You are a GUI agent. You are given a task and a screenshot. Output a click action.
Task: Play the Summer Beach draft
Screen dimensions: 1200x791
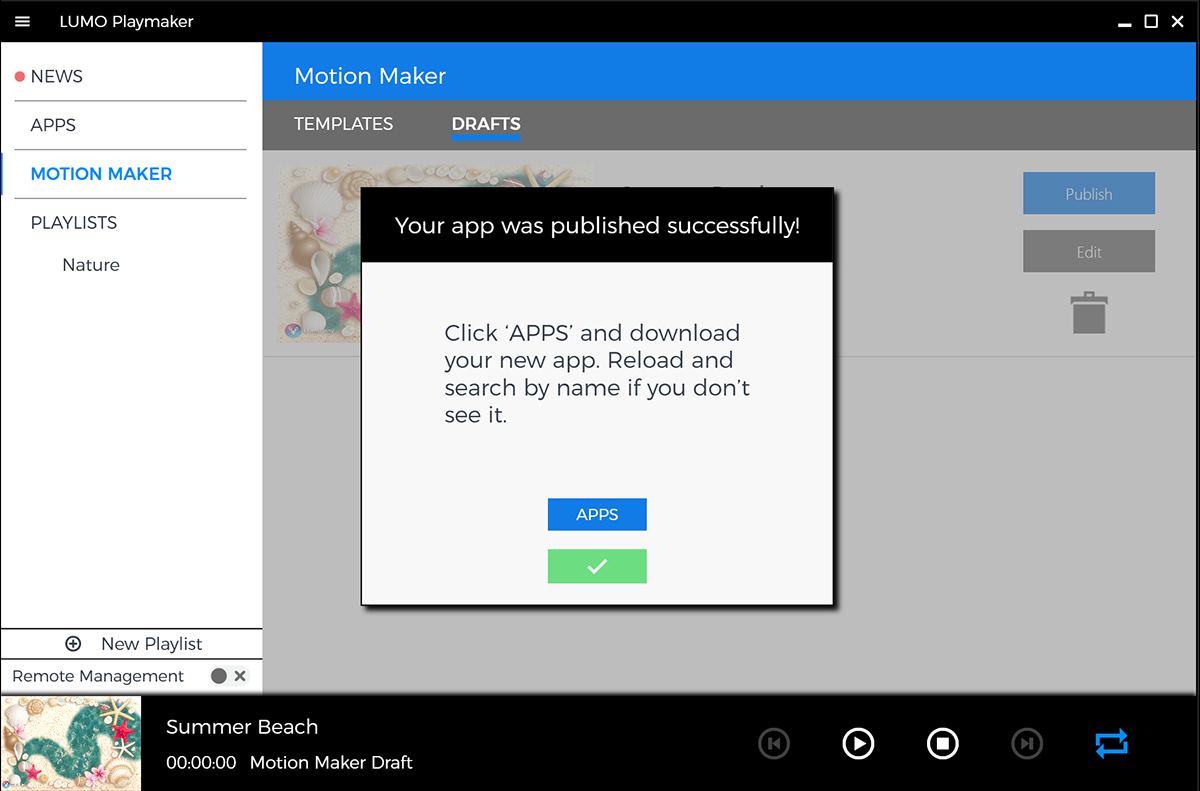tap(858, 743)
